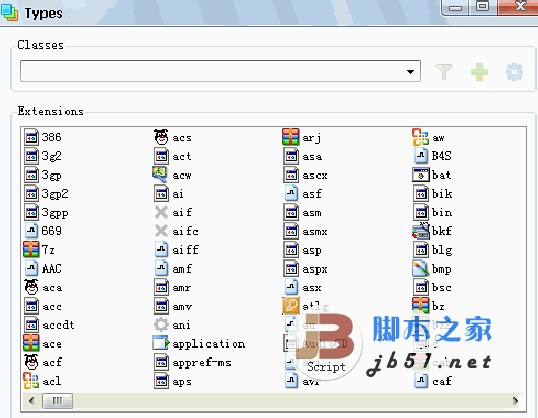The image size is (538, 418).
Task: Select the acw accessibility wizard icon
Action: 160,174
